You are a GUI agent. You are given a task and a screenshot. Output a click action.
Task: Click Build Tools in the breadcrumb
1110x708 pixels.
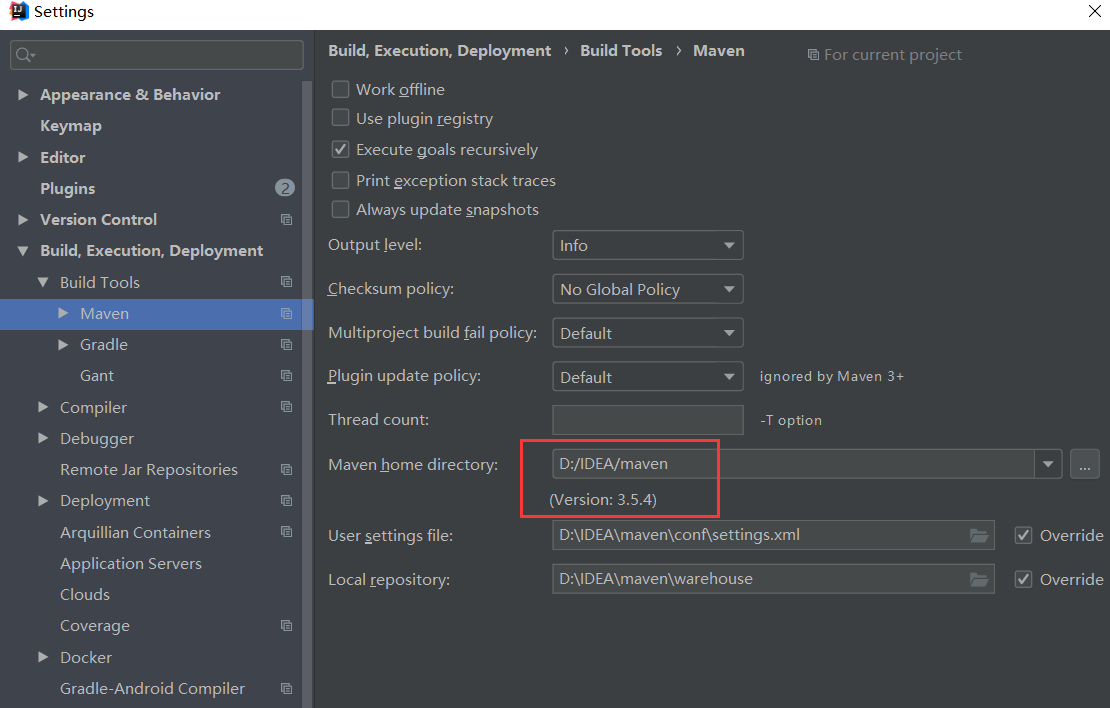pos(621,51)
